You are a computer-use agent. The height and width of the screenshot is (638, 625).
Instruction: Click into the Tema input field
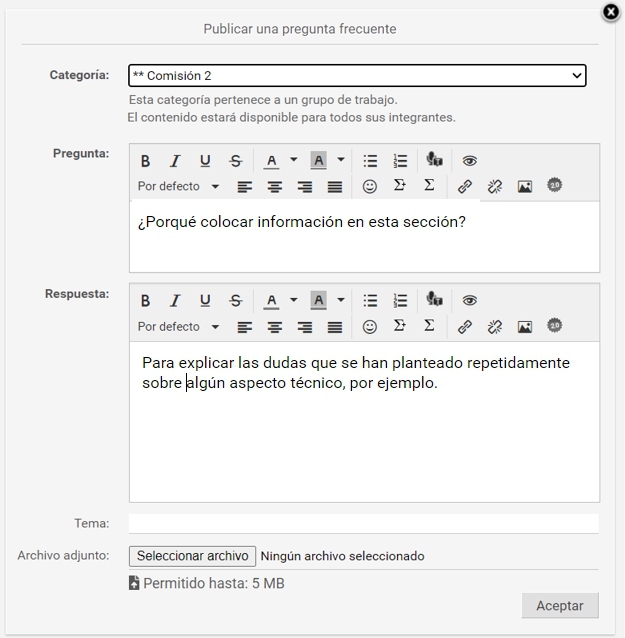[x=363, y=523]
